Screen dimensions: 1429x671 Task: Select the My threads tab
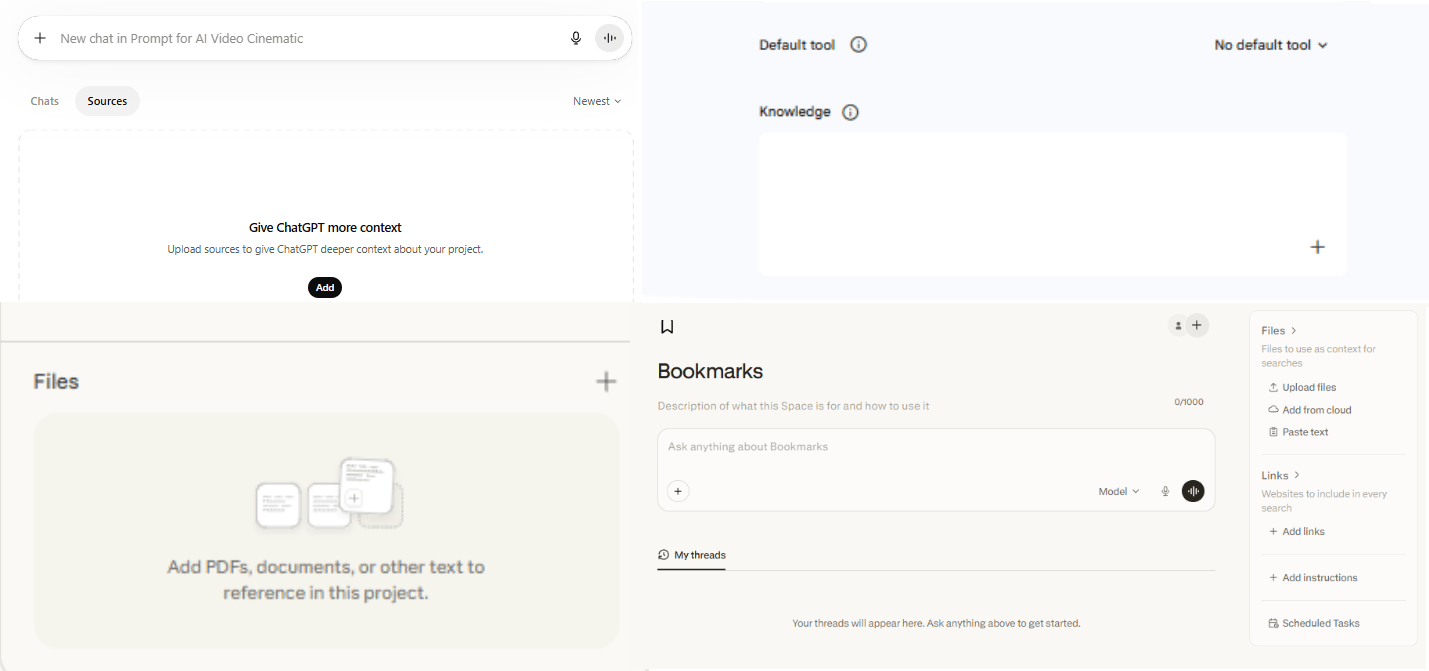(692, 555)
